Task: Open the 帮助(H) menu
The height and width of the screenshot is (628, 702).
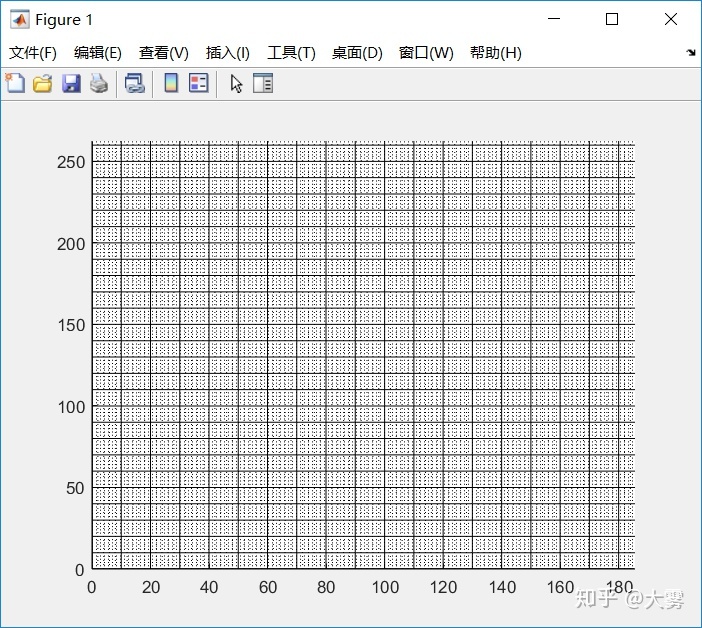Action: pyautogui.click(x=496, y=53)
